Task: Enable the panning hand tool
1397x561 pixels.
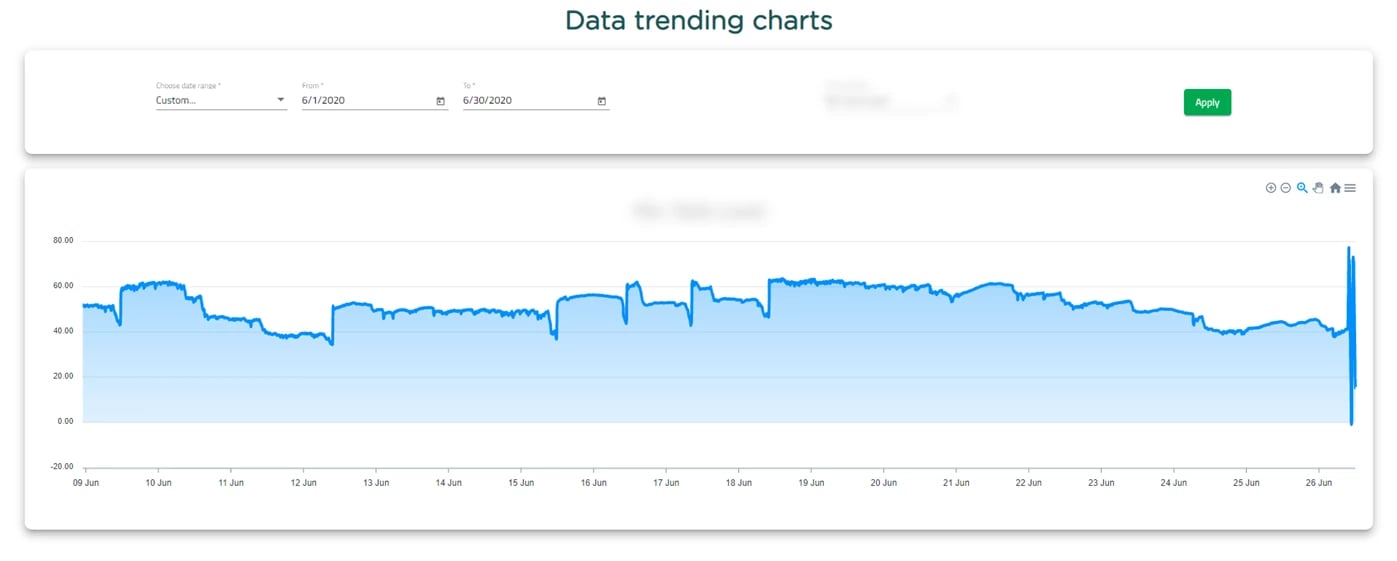Action: (x=1318, y=188)
